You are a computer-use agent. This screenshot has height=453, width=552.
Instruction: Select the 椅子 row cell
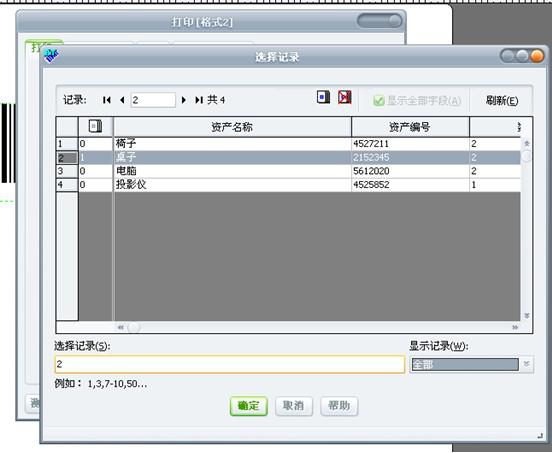point(232,144)
